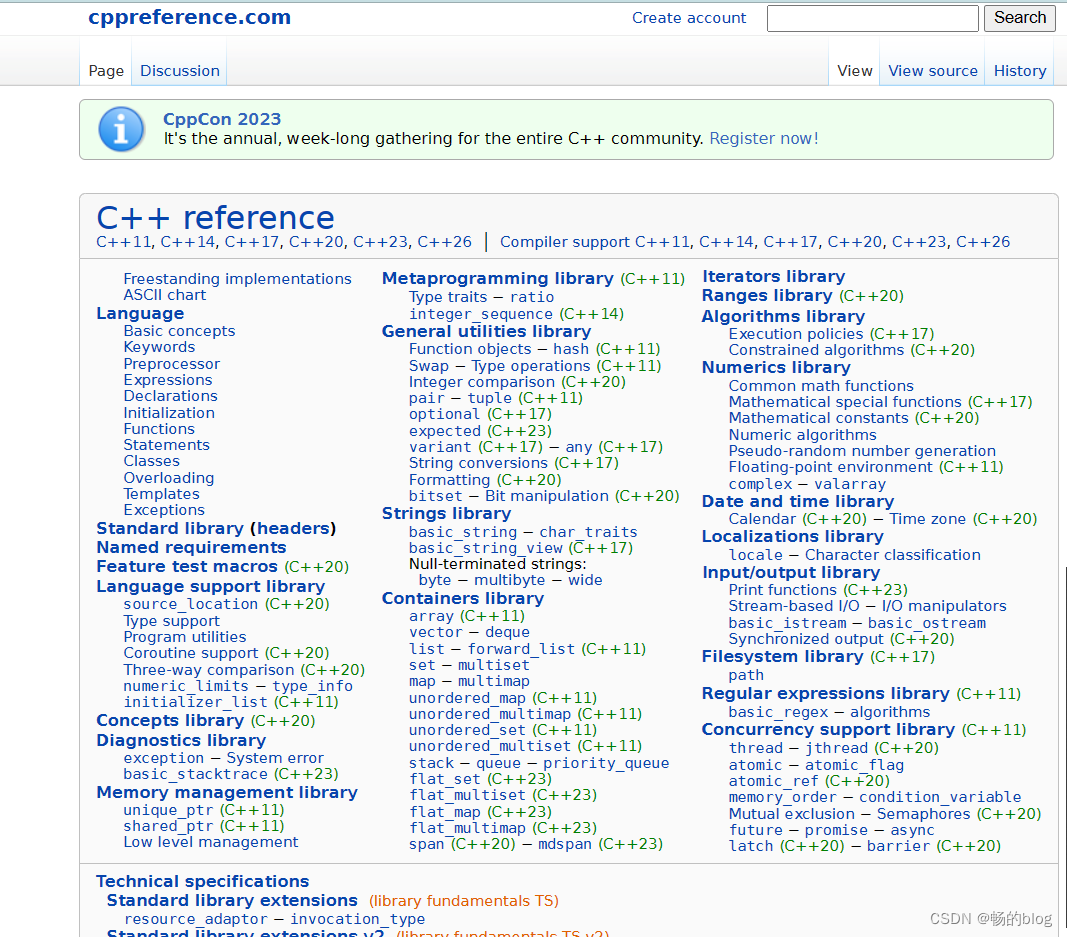Open Three-way comparison link
Screen dimensions: 1067x937
209,670
